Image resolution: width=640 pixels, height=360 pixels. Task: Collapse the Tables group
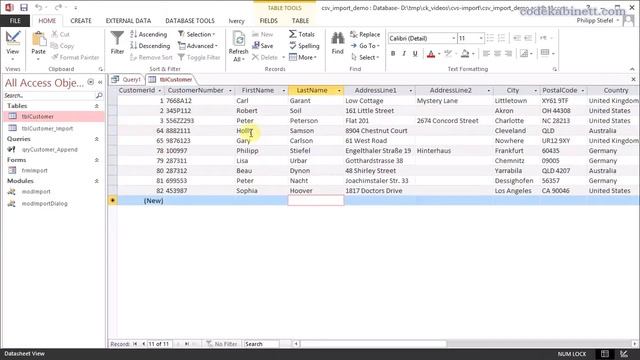(97, 106)
